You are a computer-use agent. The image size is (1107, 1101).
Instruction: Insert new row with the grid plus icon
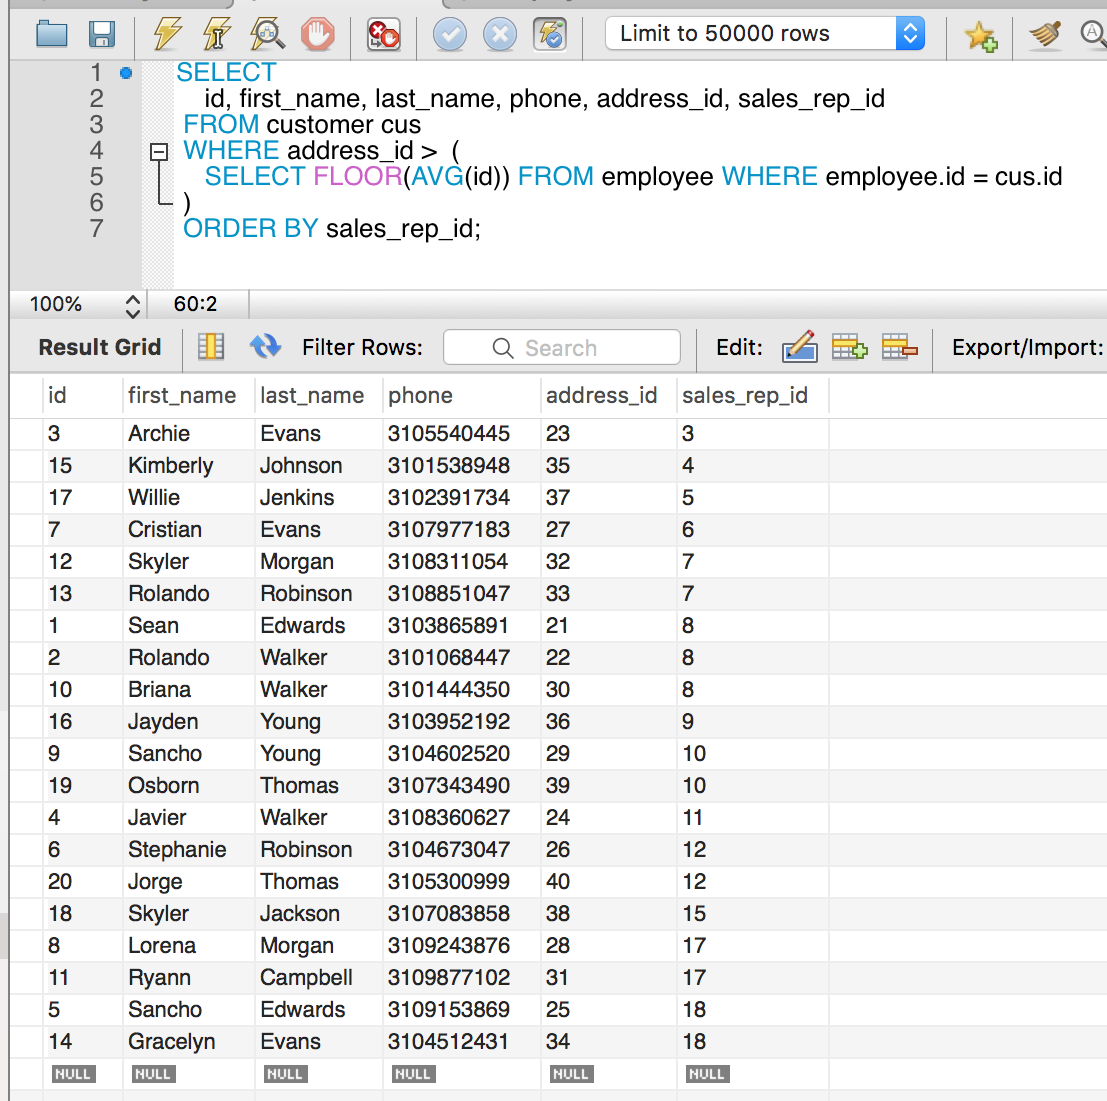coord(849,347)
